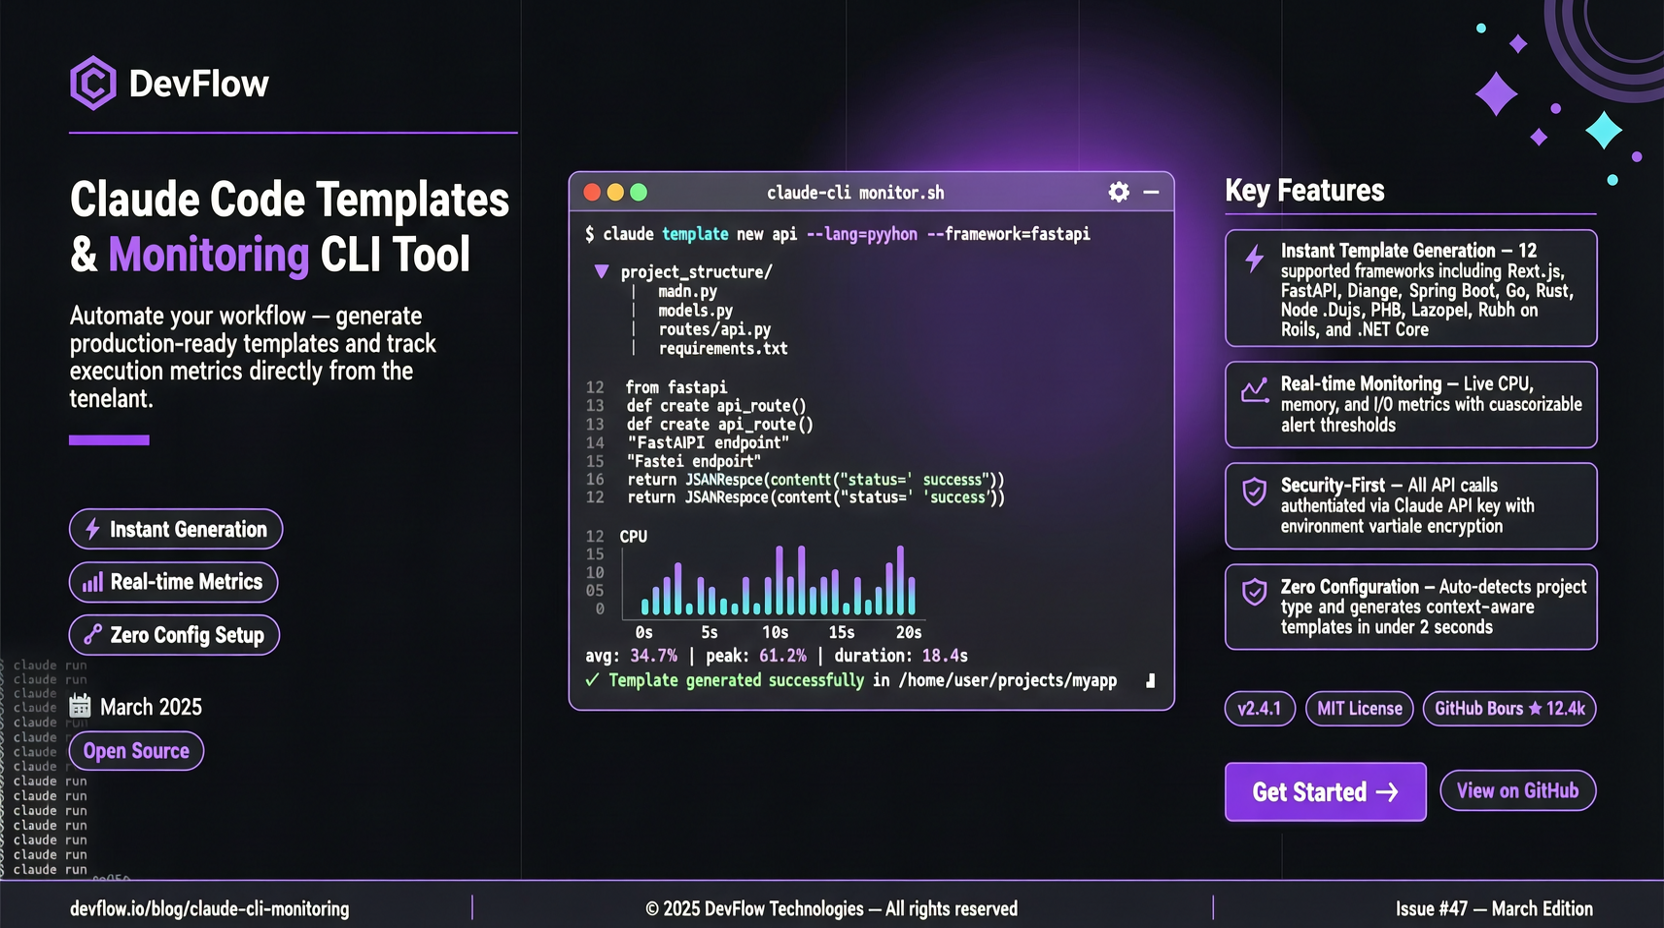This screenshot has width=1664, height=928.
Task: Toggle the green traffic light on terminal window
Action: pyautogui.click(x=638, y=191)
